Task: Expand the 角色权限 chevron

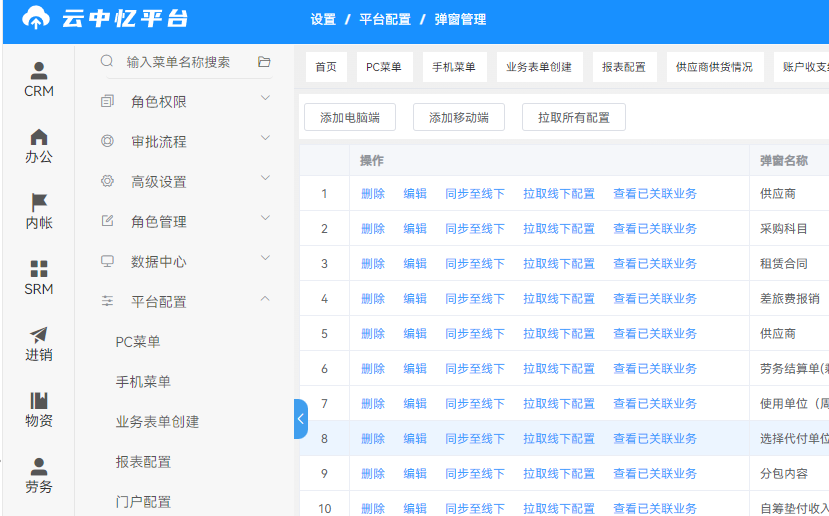Action: click(x=265, y=98)
